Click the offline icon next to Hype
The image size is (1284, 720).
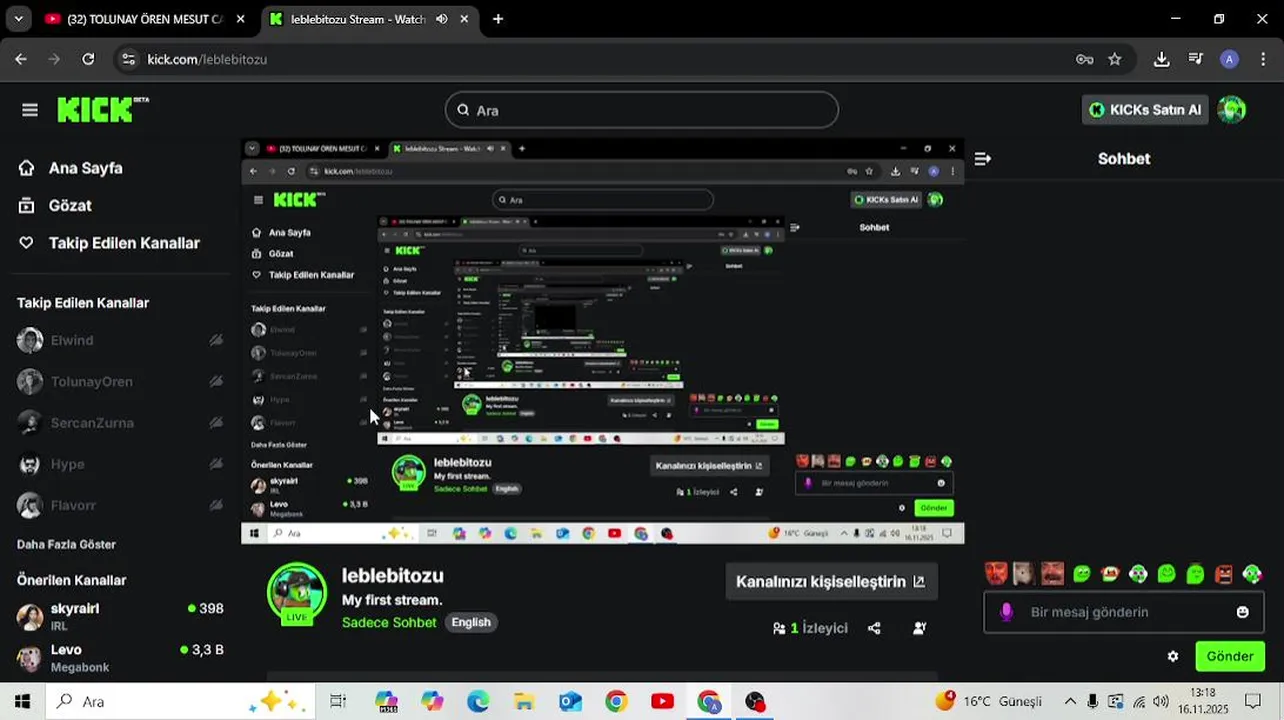216,464
